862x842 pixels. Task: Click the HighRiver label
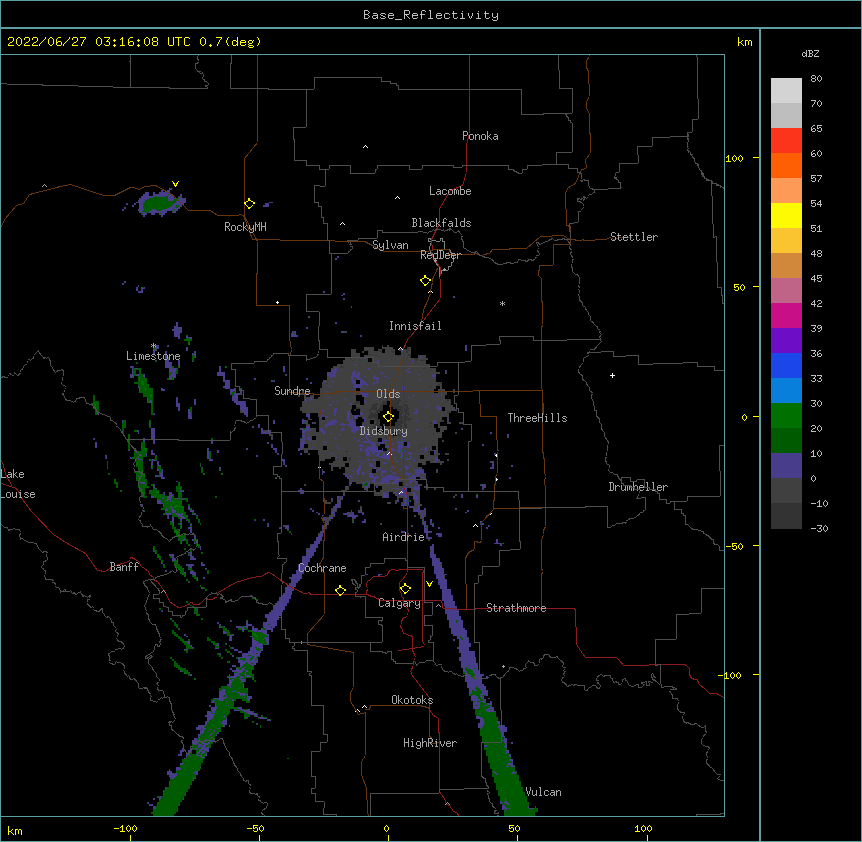tap(430, 743)
